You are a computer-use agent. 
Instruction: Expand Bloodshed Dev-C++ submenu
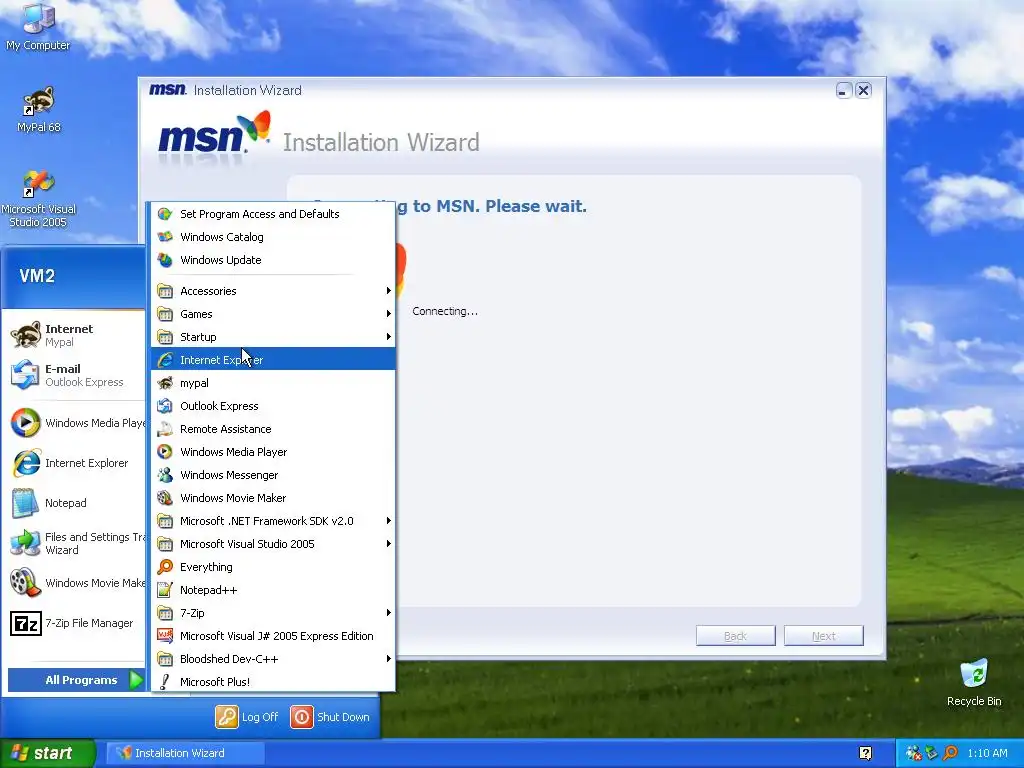[273, 659]
